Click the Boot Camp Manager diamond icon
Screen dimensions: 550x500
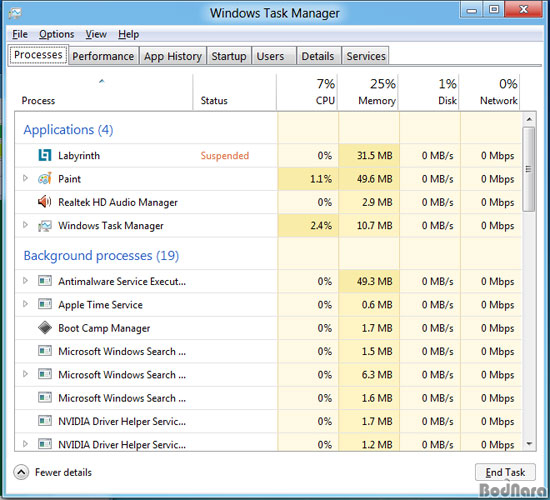coord(45,327)
